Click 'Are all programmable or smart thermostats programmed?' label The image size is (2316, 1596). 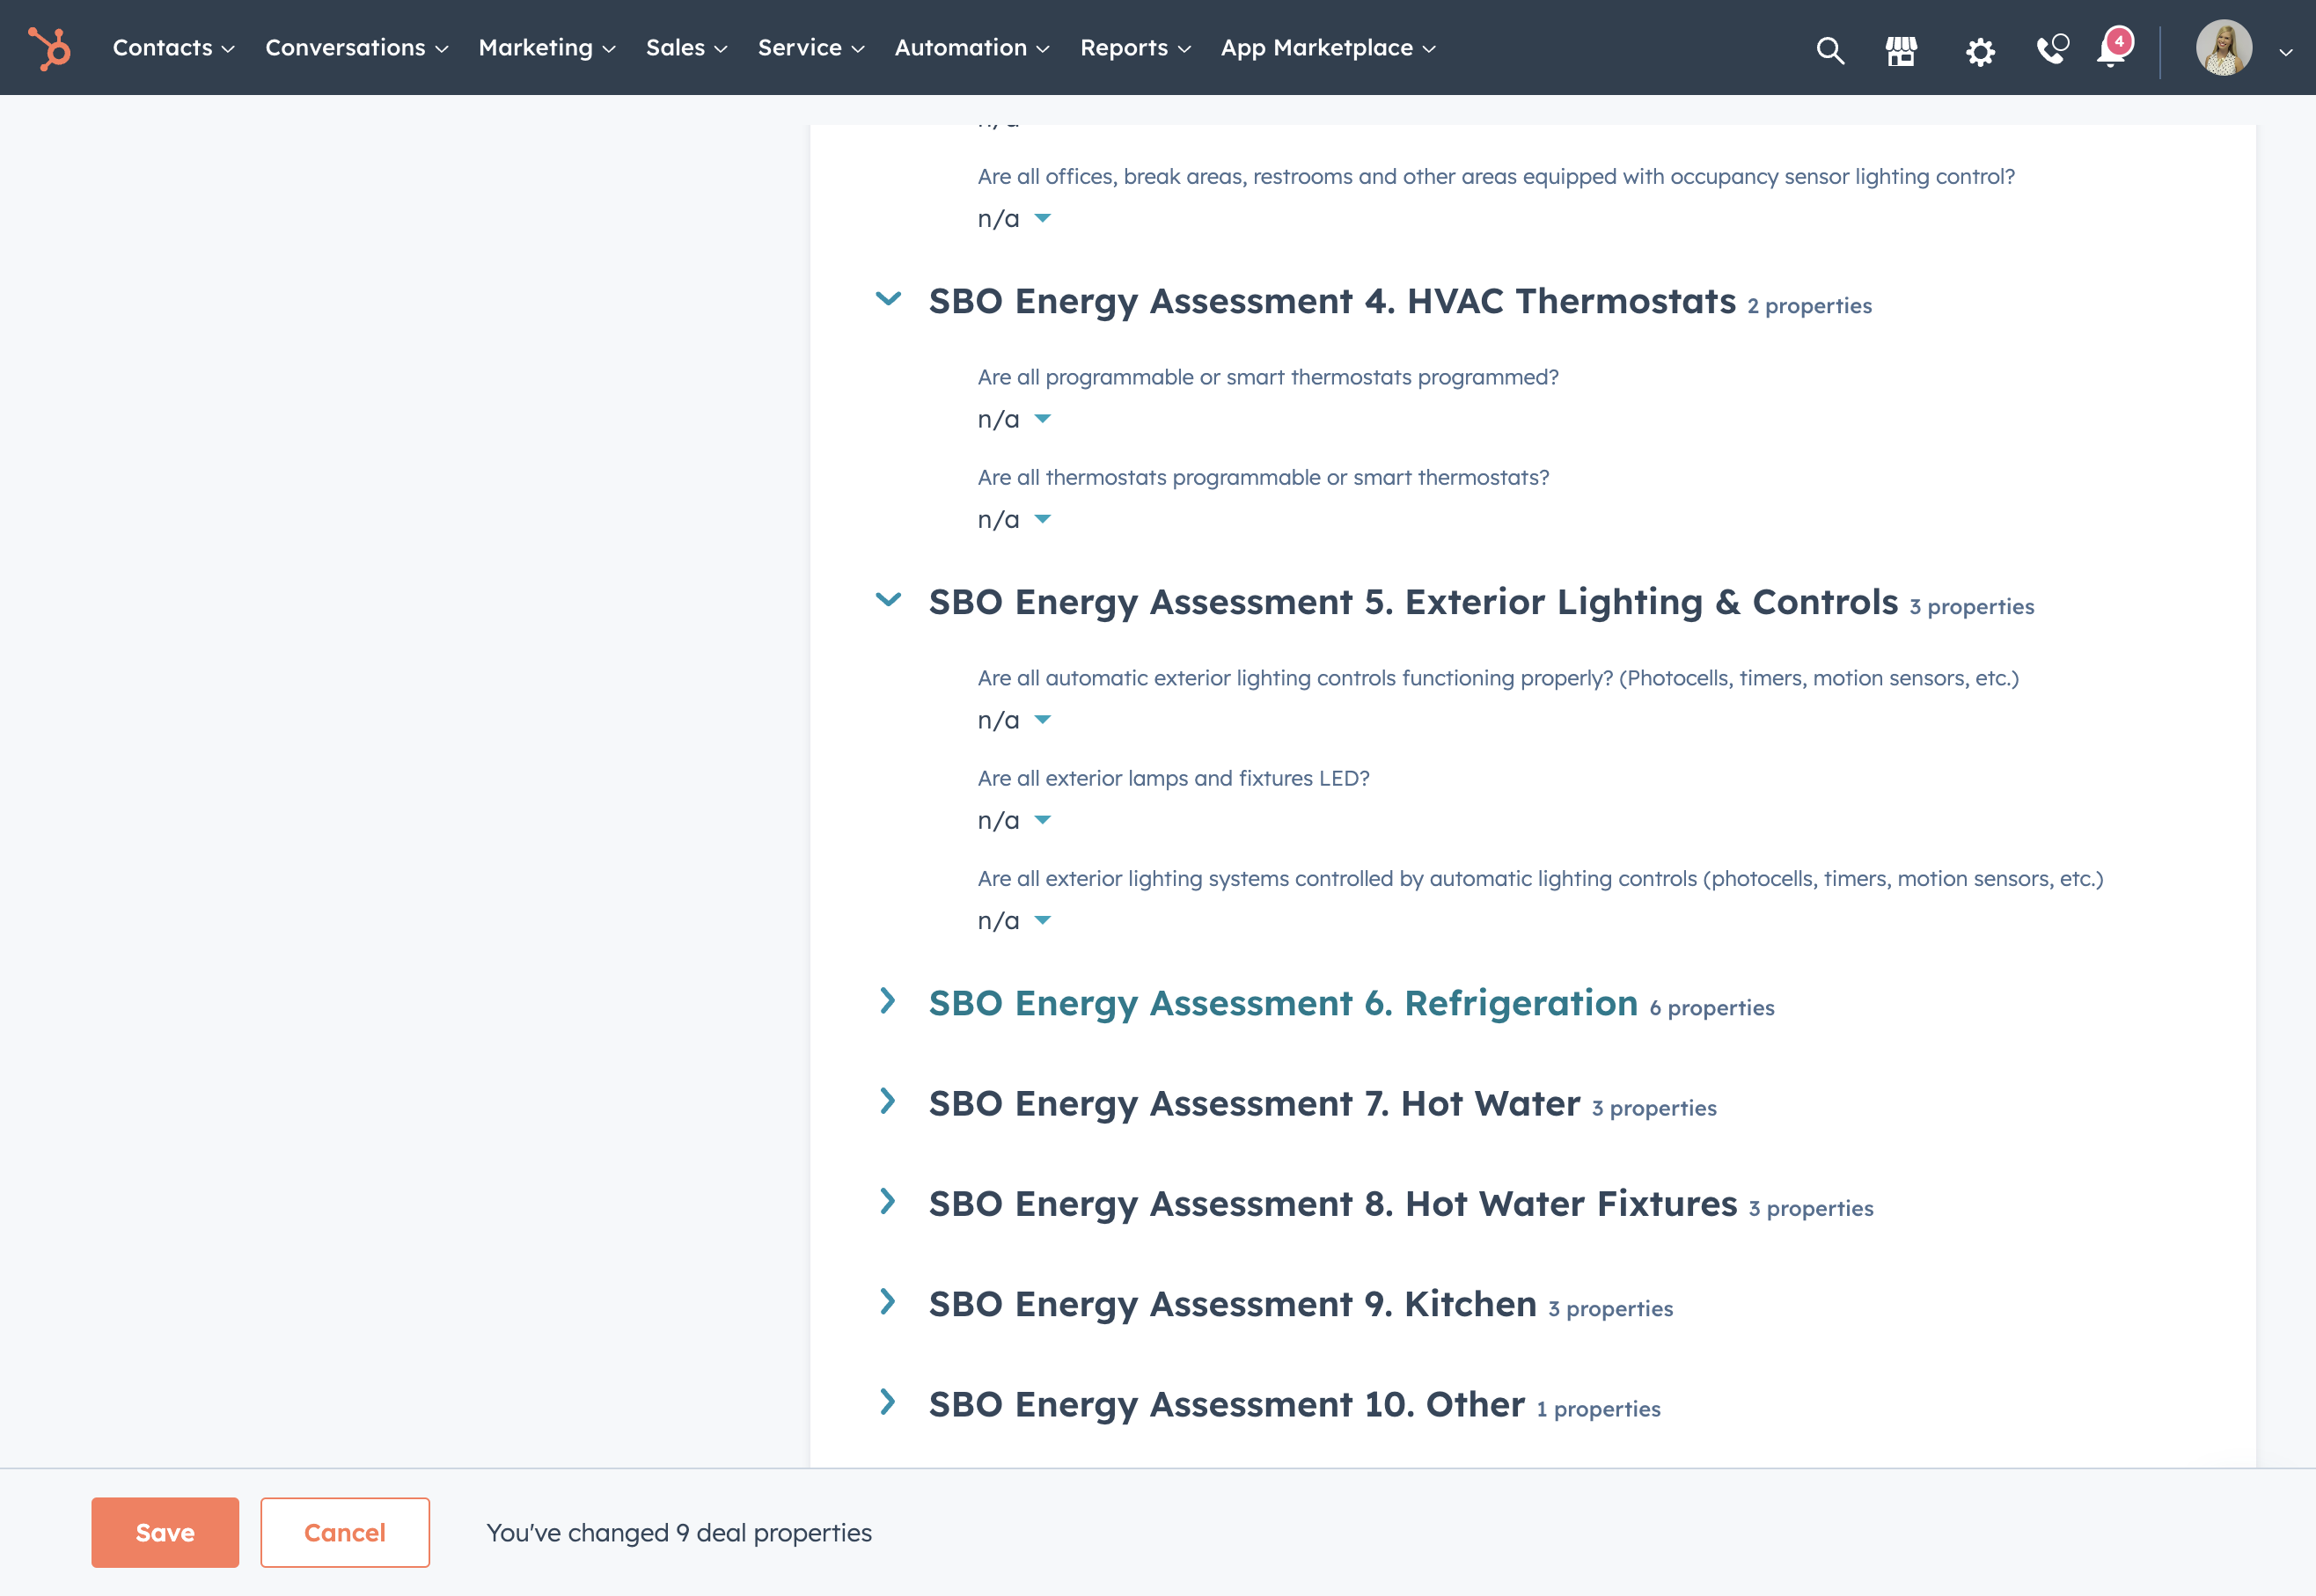click(1268, 377)
